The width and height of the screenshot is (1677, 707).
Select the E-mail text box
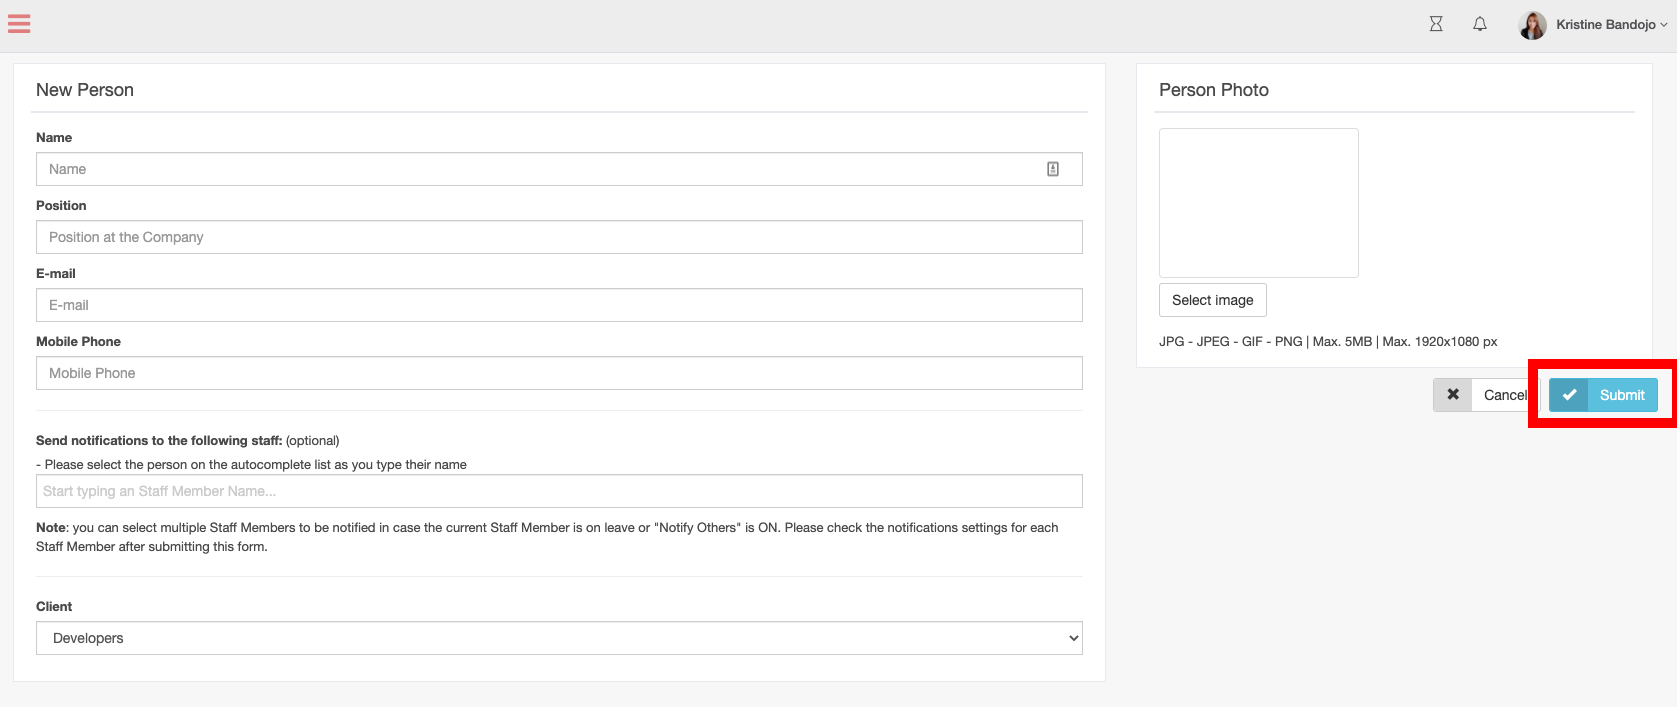[559, 305]
